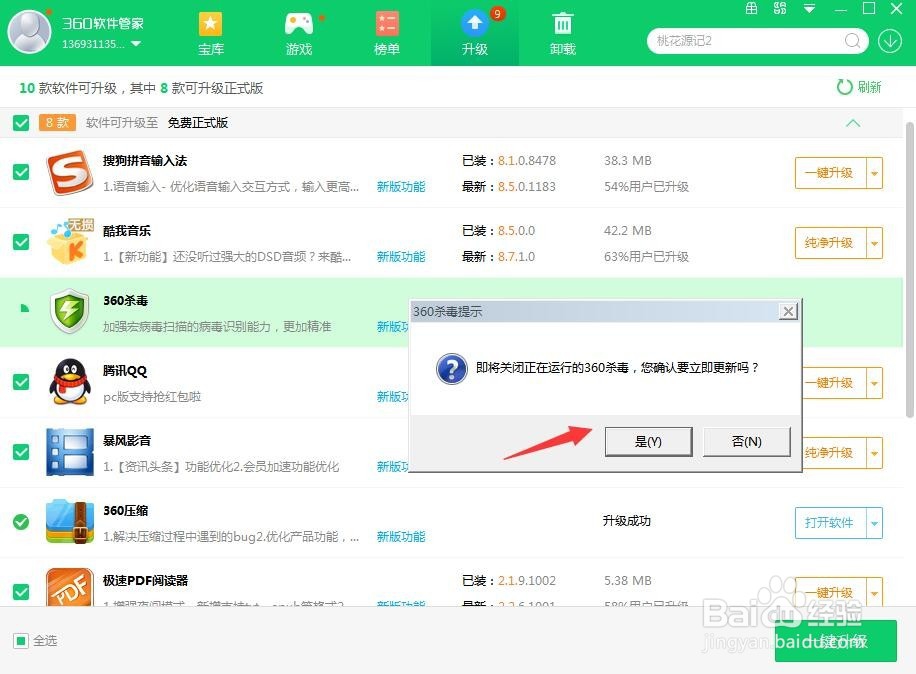This screenshot has height=674, width=916.
Task: Go to the 卸载 uninstall tab
Action: [x=563, y=34]
